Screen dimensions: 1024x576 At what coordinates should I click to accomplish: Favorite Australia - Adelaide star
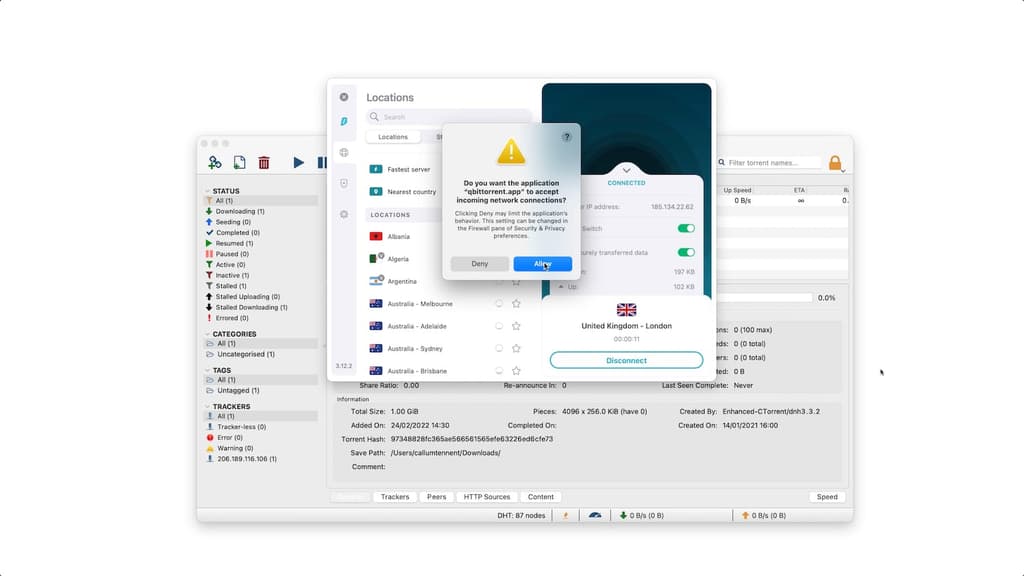516,326
